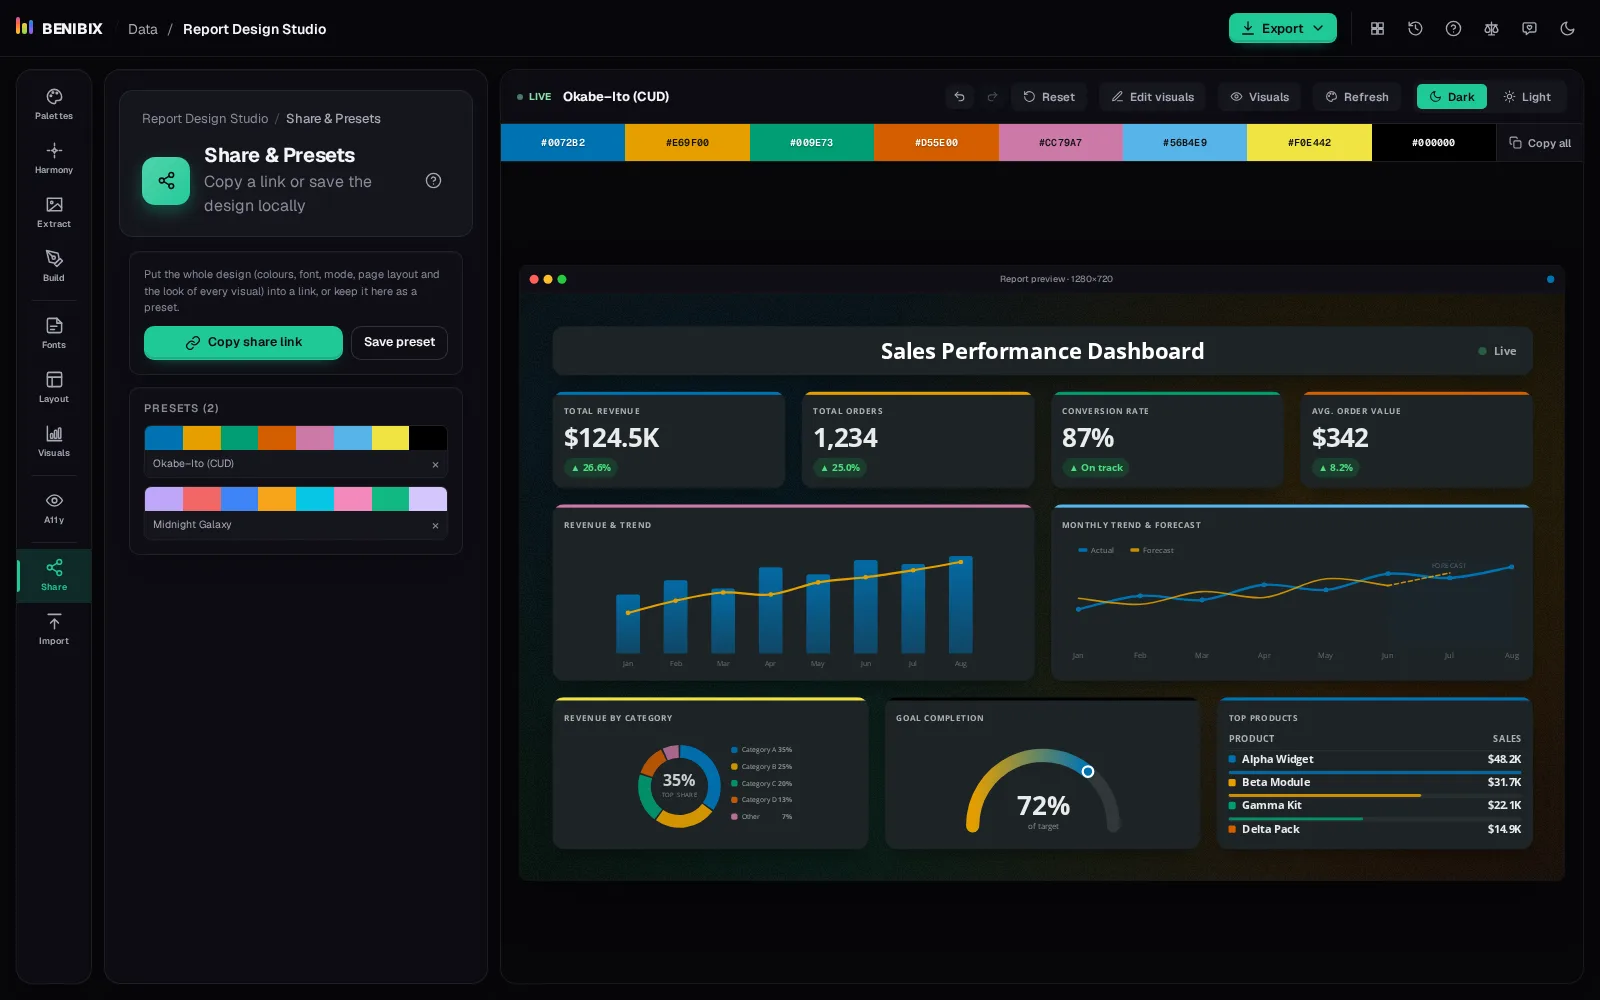Viewport: 1600px width, 1000px height.
Task: Open the grid apps icon in header
Action: tap(1377, 28)
